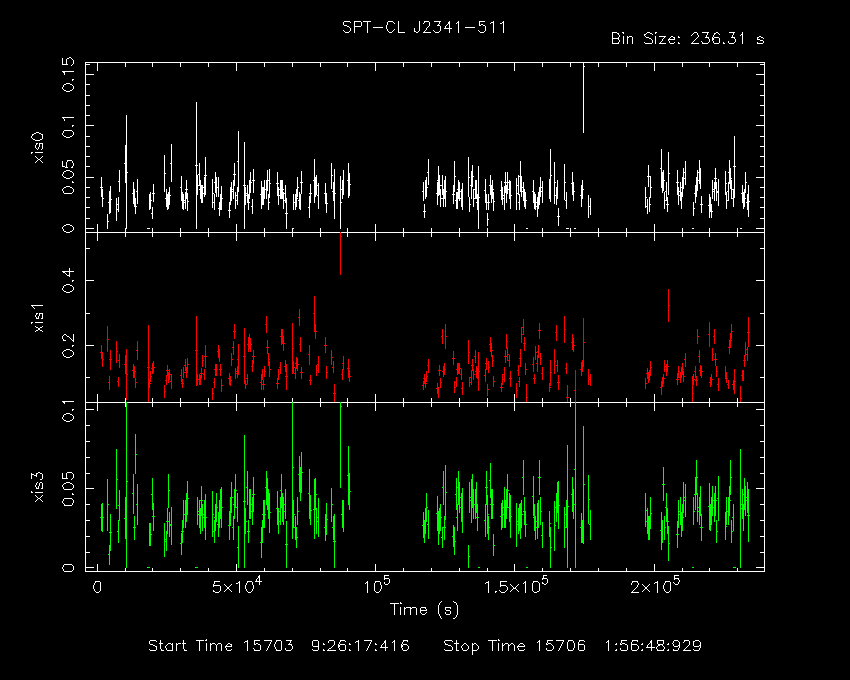850x680 pixels.
Task: Click the xis1 panel axis label
Action: [x=38, y=318]
